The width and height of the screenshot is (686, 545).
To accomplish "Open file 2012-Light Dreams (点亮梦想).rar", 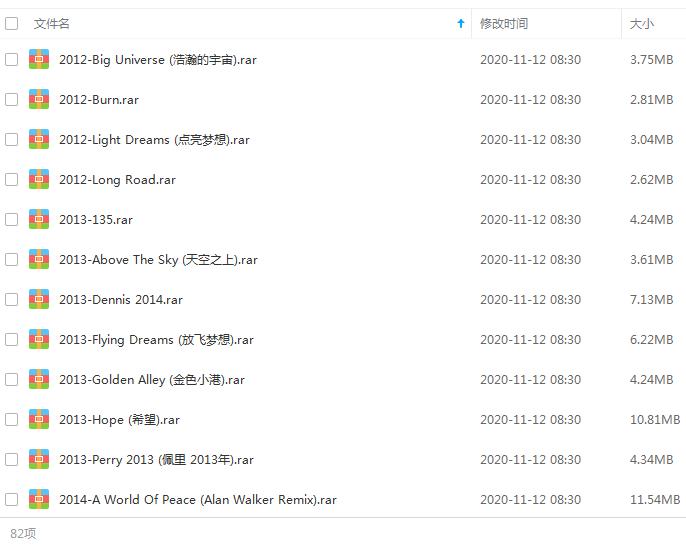I will 154,140.
